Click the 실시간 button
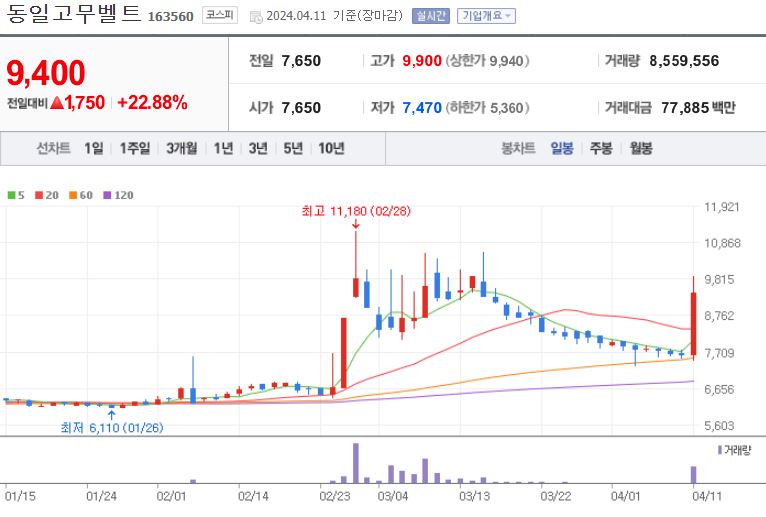 (430, 16)
